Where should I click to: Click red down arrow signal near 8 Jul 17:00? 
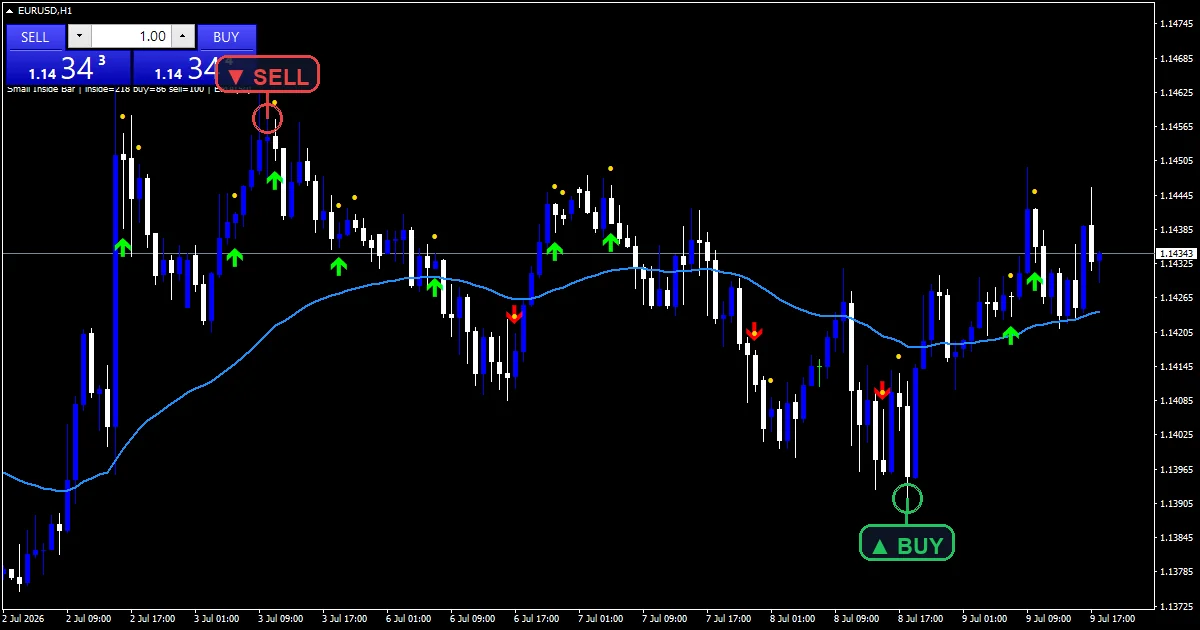coord(882,390)
